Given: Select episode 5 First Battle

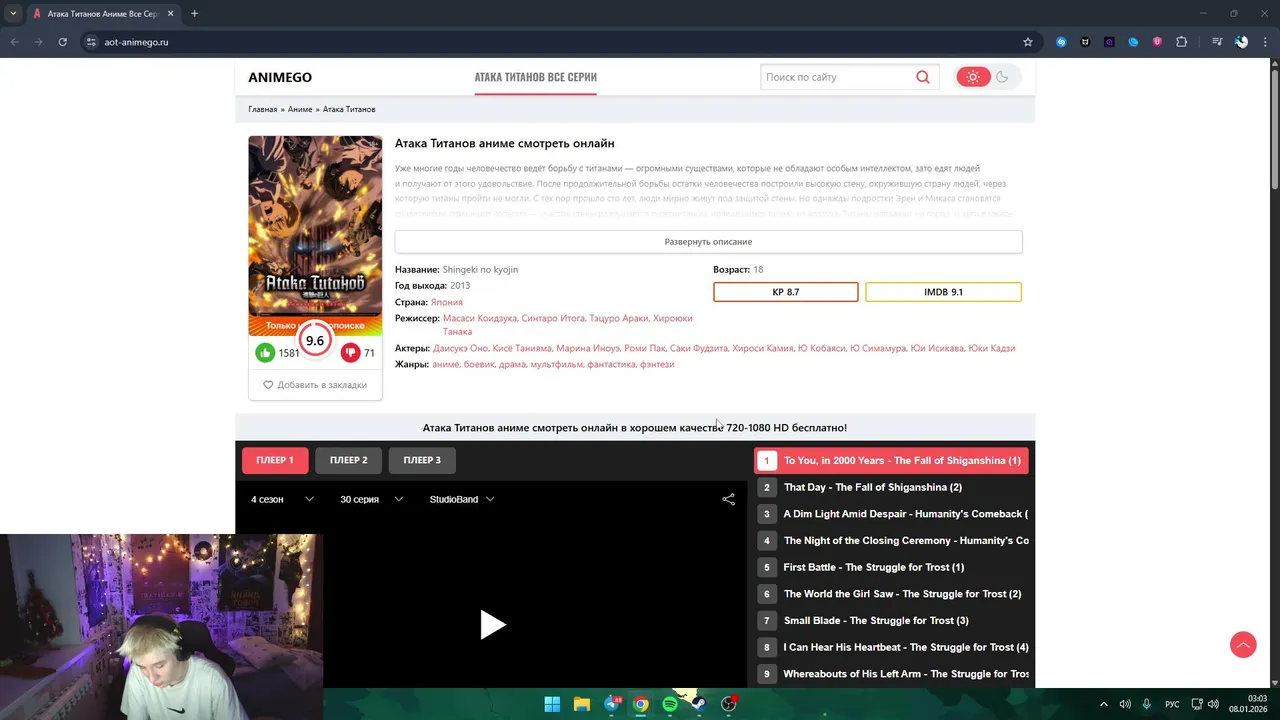Looking at the screenshot, I should click(x=891, y=567).
